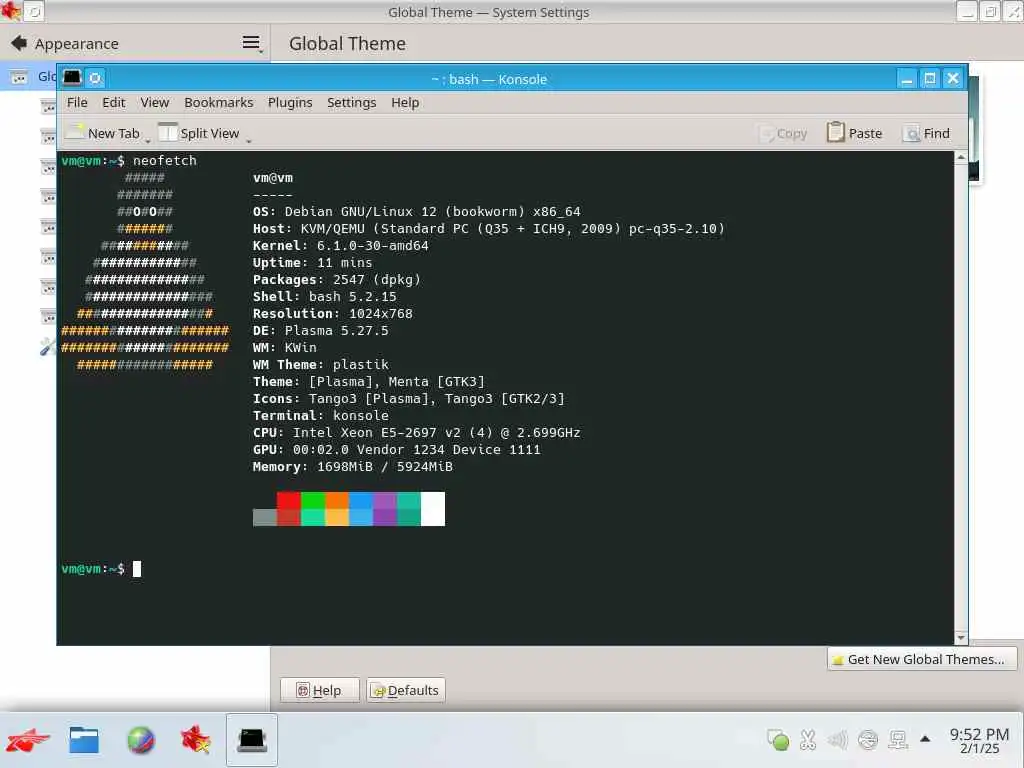This screenshot has height=768, width=1024.
Task: Click the 'DE: Plasma 5.27.5' line
Action: (x=321, y=330)
